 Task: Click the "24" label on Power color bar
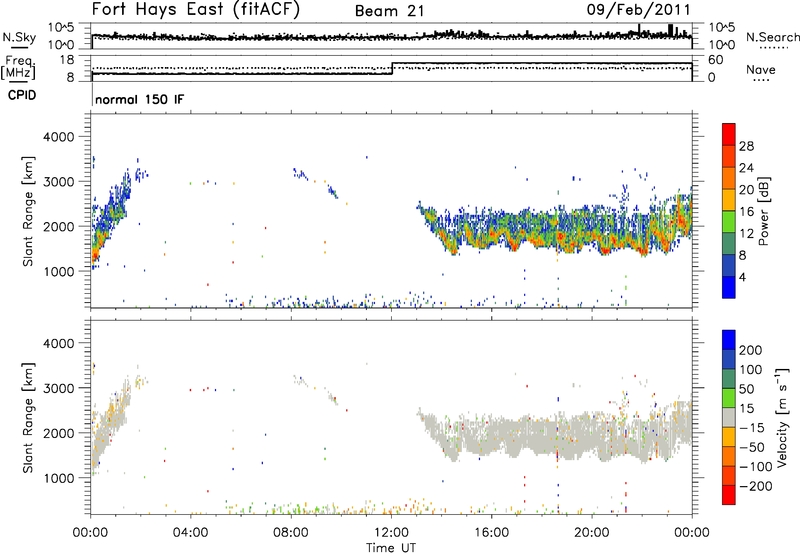coord(746,168)
